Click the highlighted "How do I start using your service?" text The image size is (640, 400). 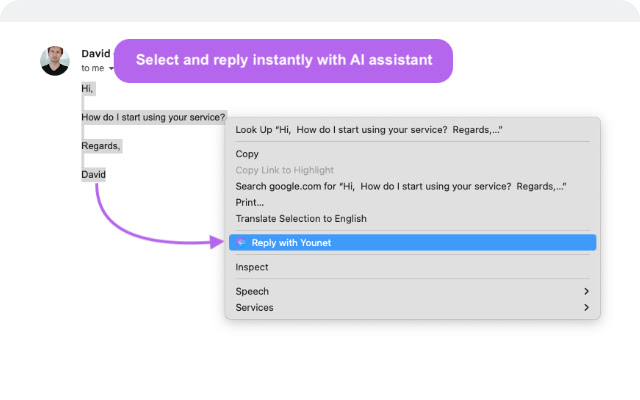click(153, 117)
